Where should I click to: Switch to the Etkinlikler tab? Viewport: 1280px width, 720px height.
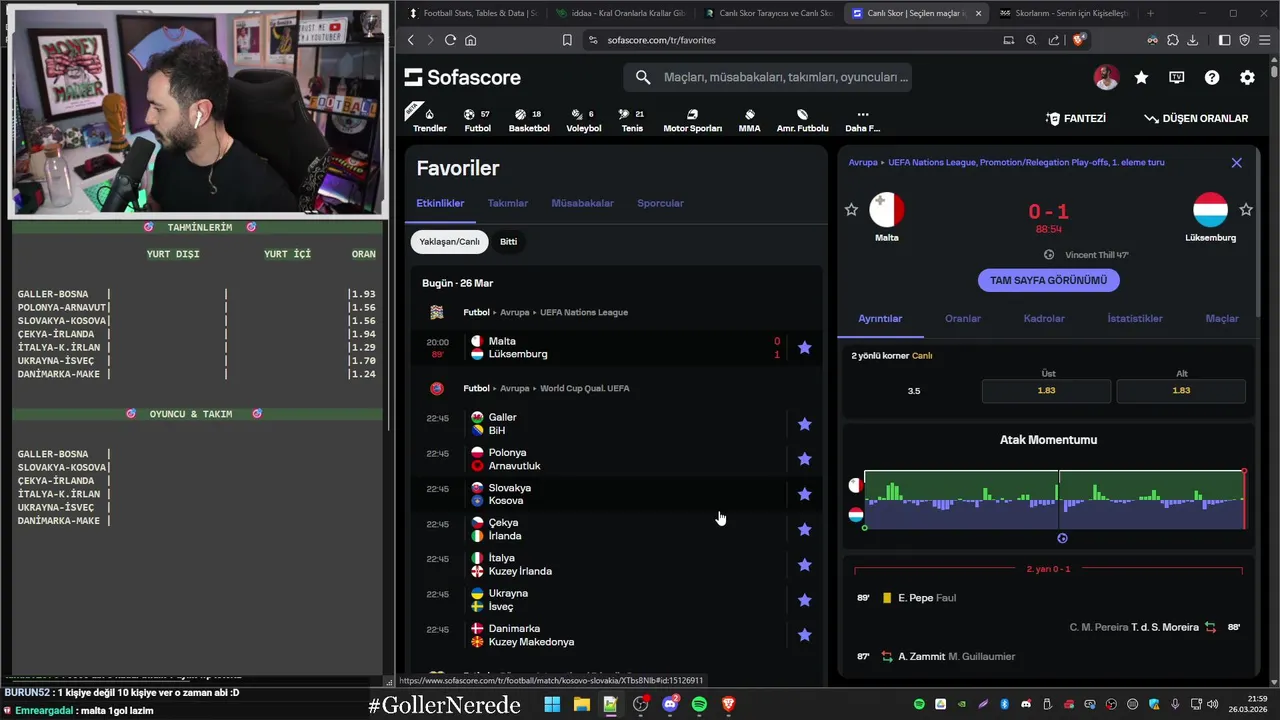(x=440, y=203)
